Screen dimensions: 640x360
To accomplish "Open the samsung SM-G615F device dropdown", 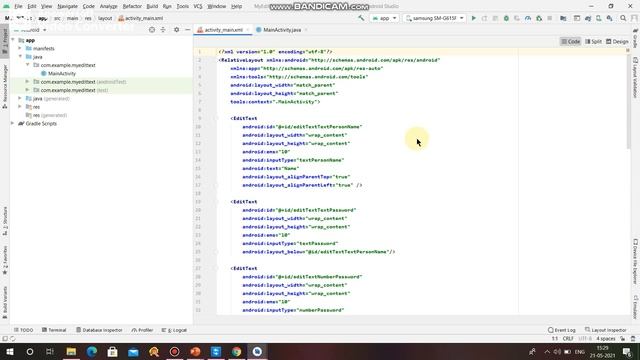I will [x=435, y=18].
